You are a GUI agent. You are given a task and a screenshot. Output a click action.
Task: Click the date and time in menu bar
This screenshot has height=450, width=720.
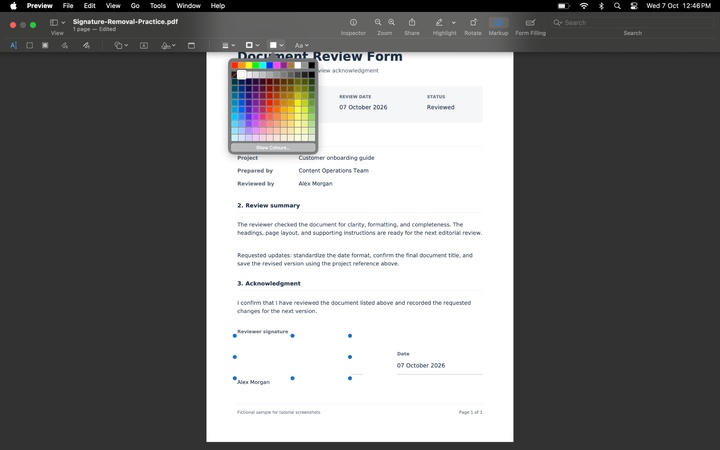[x=679, y=6]
